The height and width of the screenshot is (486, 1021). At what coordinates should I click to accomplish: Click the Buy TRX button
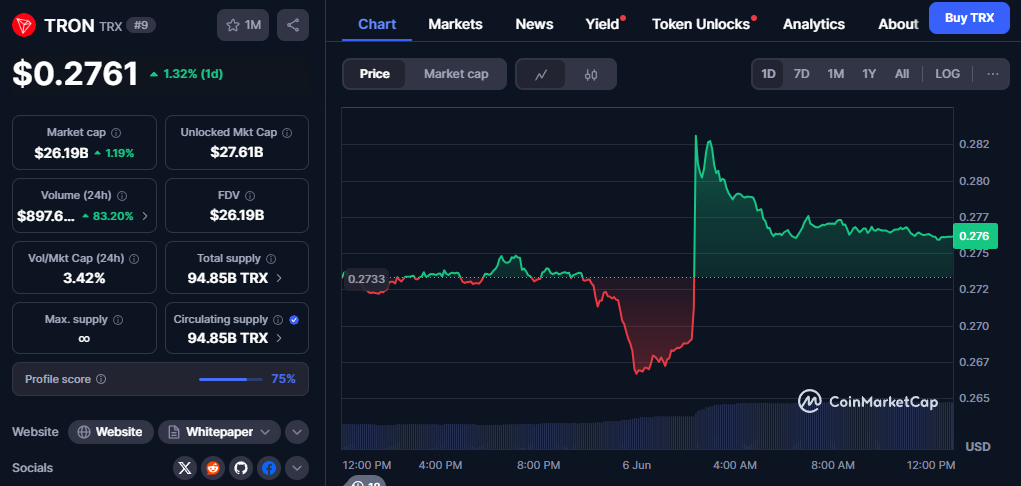coord(969,18)
